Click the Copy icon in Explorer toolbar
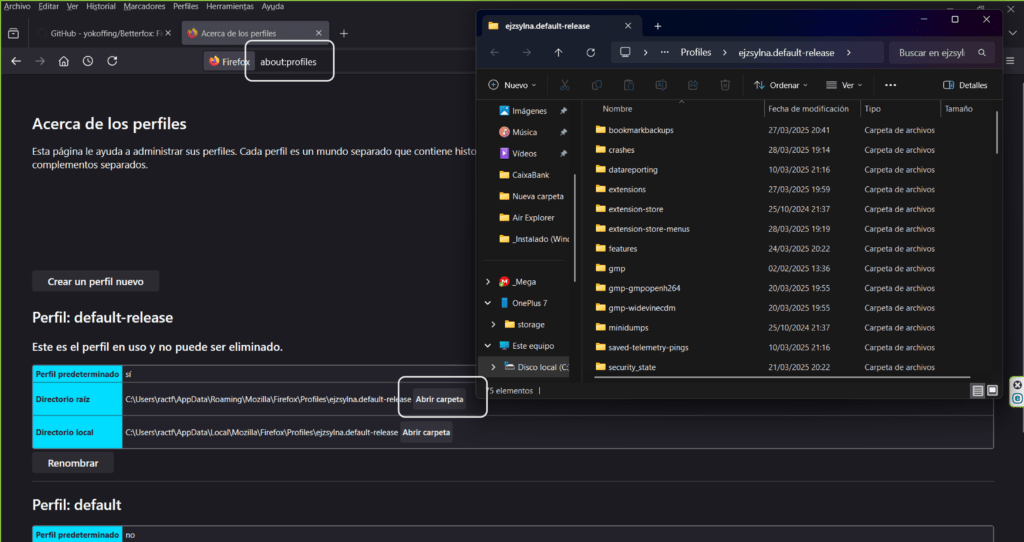 [x=596, y=85]
